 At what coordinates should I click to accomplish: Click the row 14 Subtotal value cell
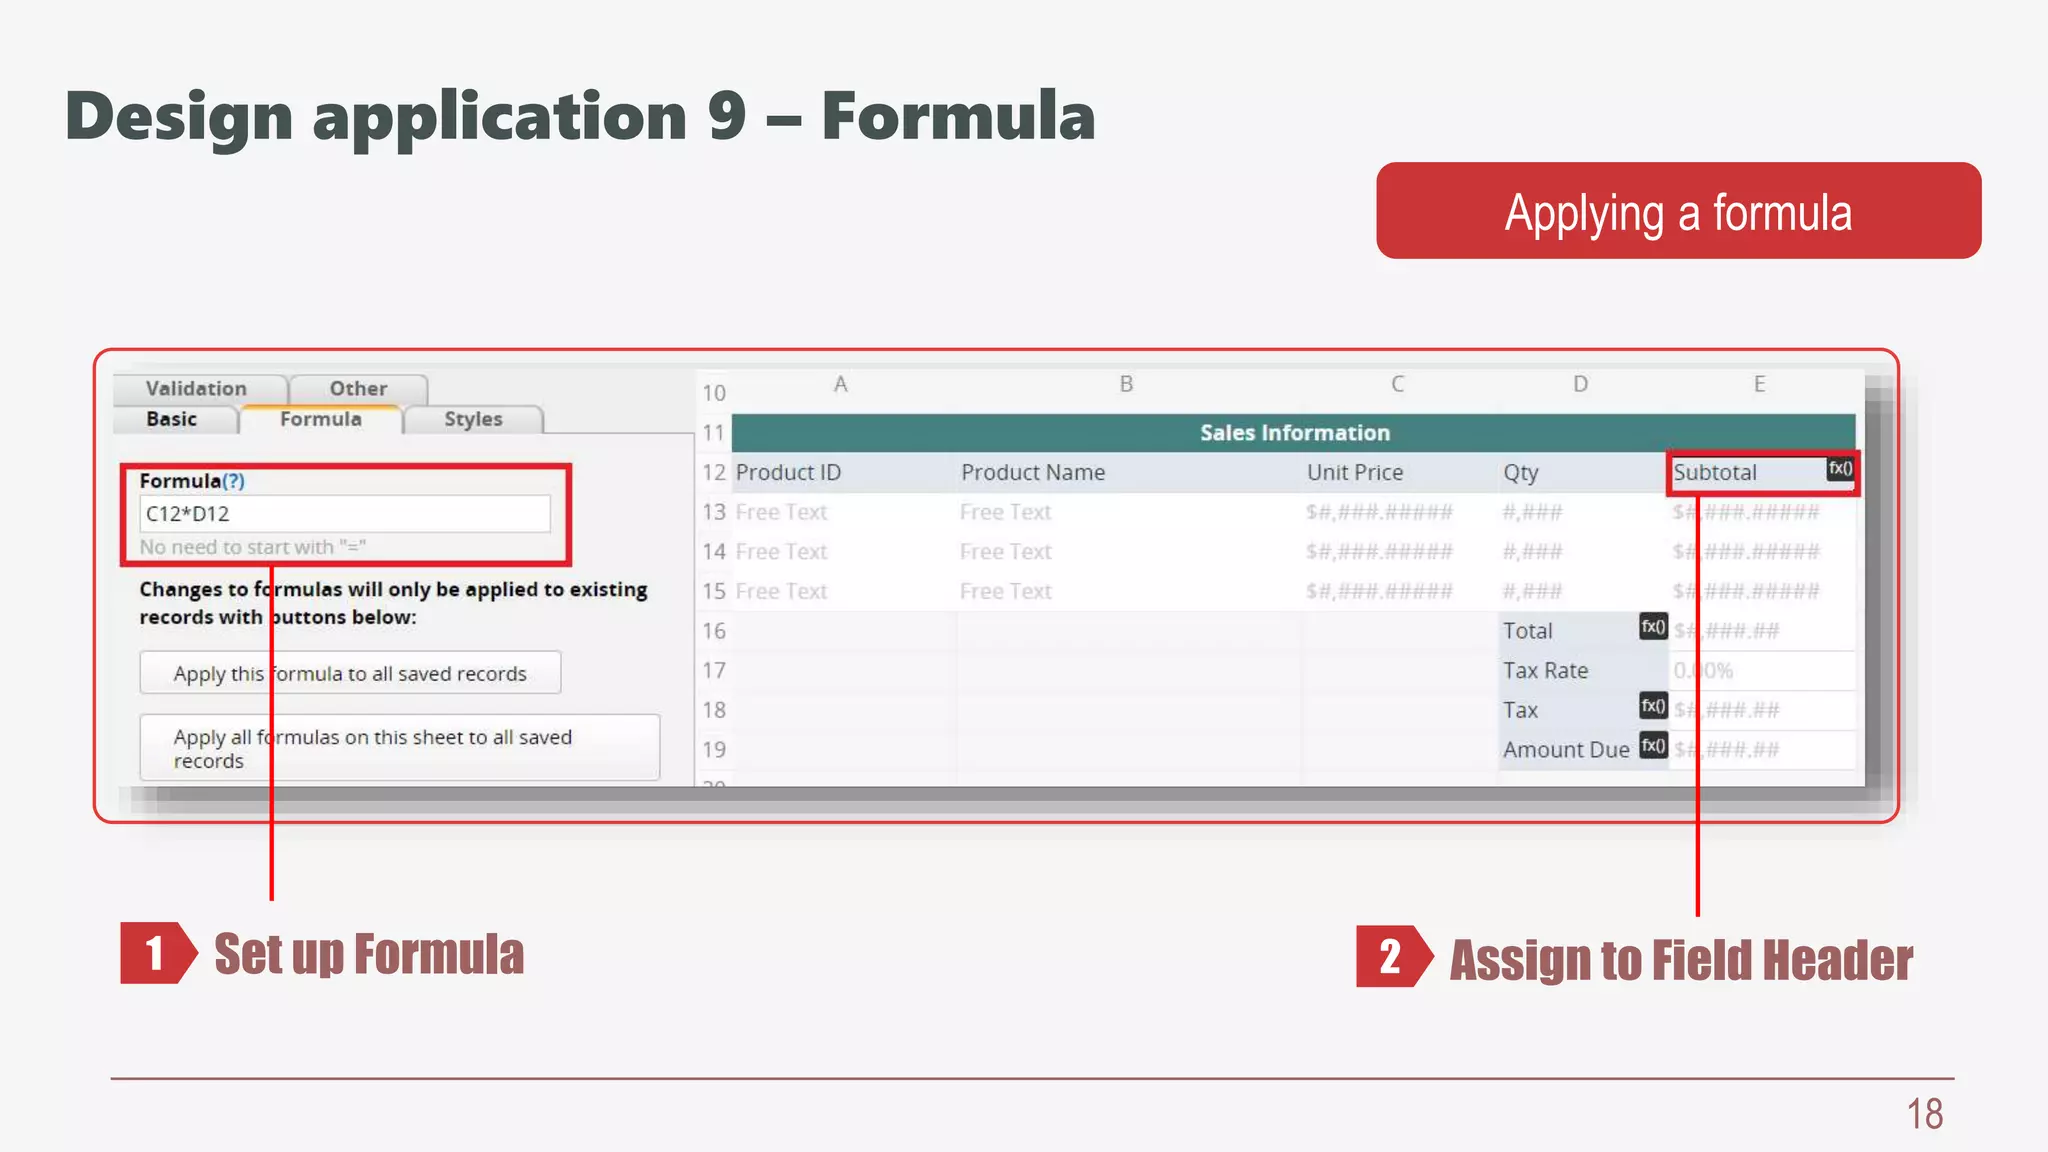[1762, 552]
